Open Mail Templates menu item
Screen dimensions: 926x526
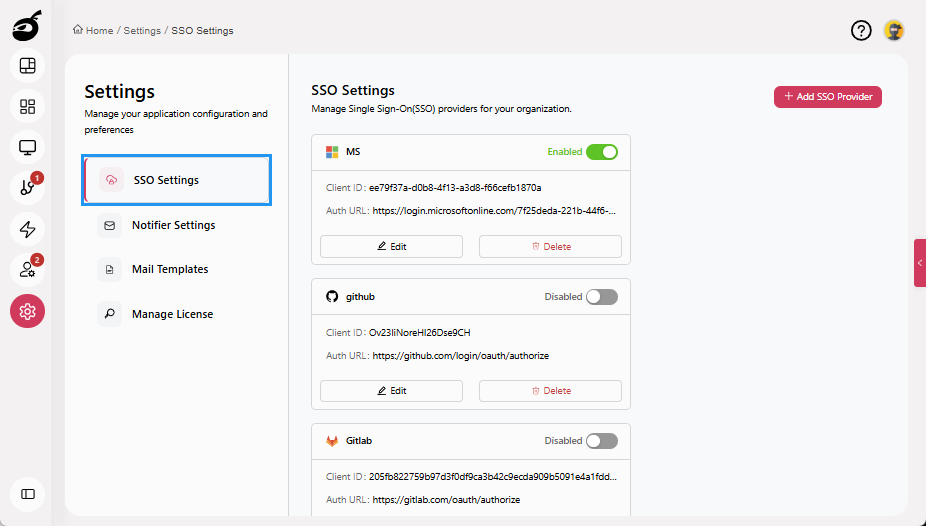point(177,269)
